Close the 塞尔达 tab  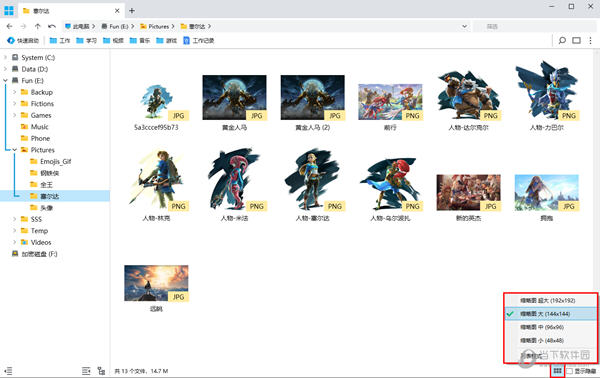(117, 11)
